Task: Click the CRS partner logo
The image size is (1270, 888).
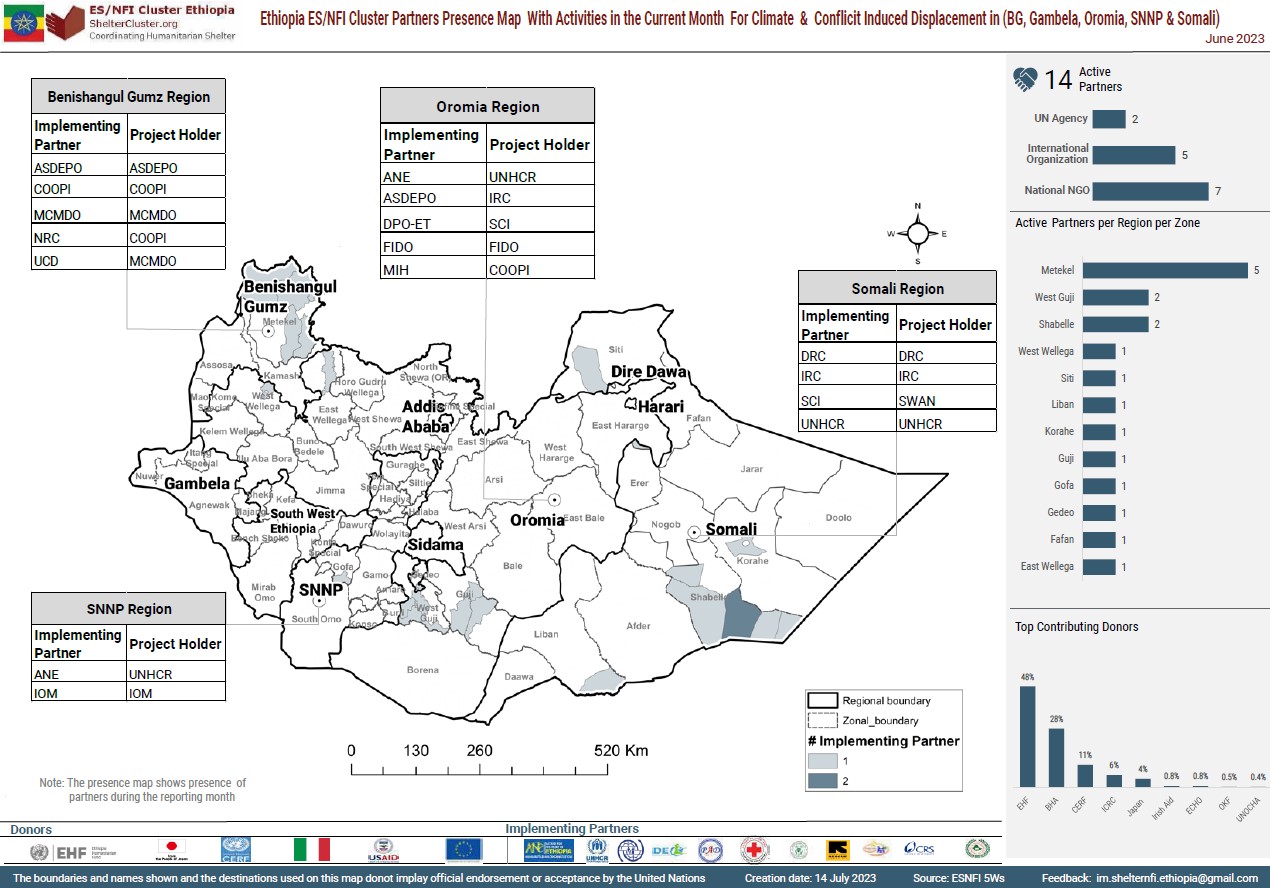Action: click(919, 849)
